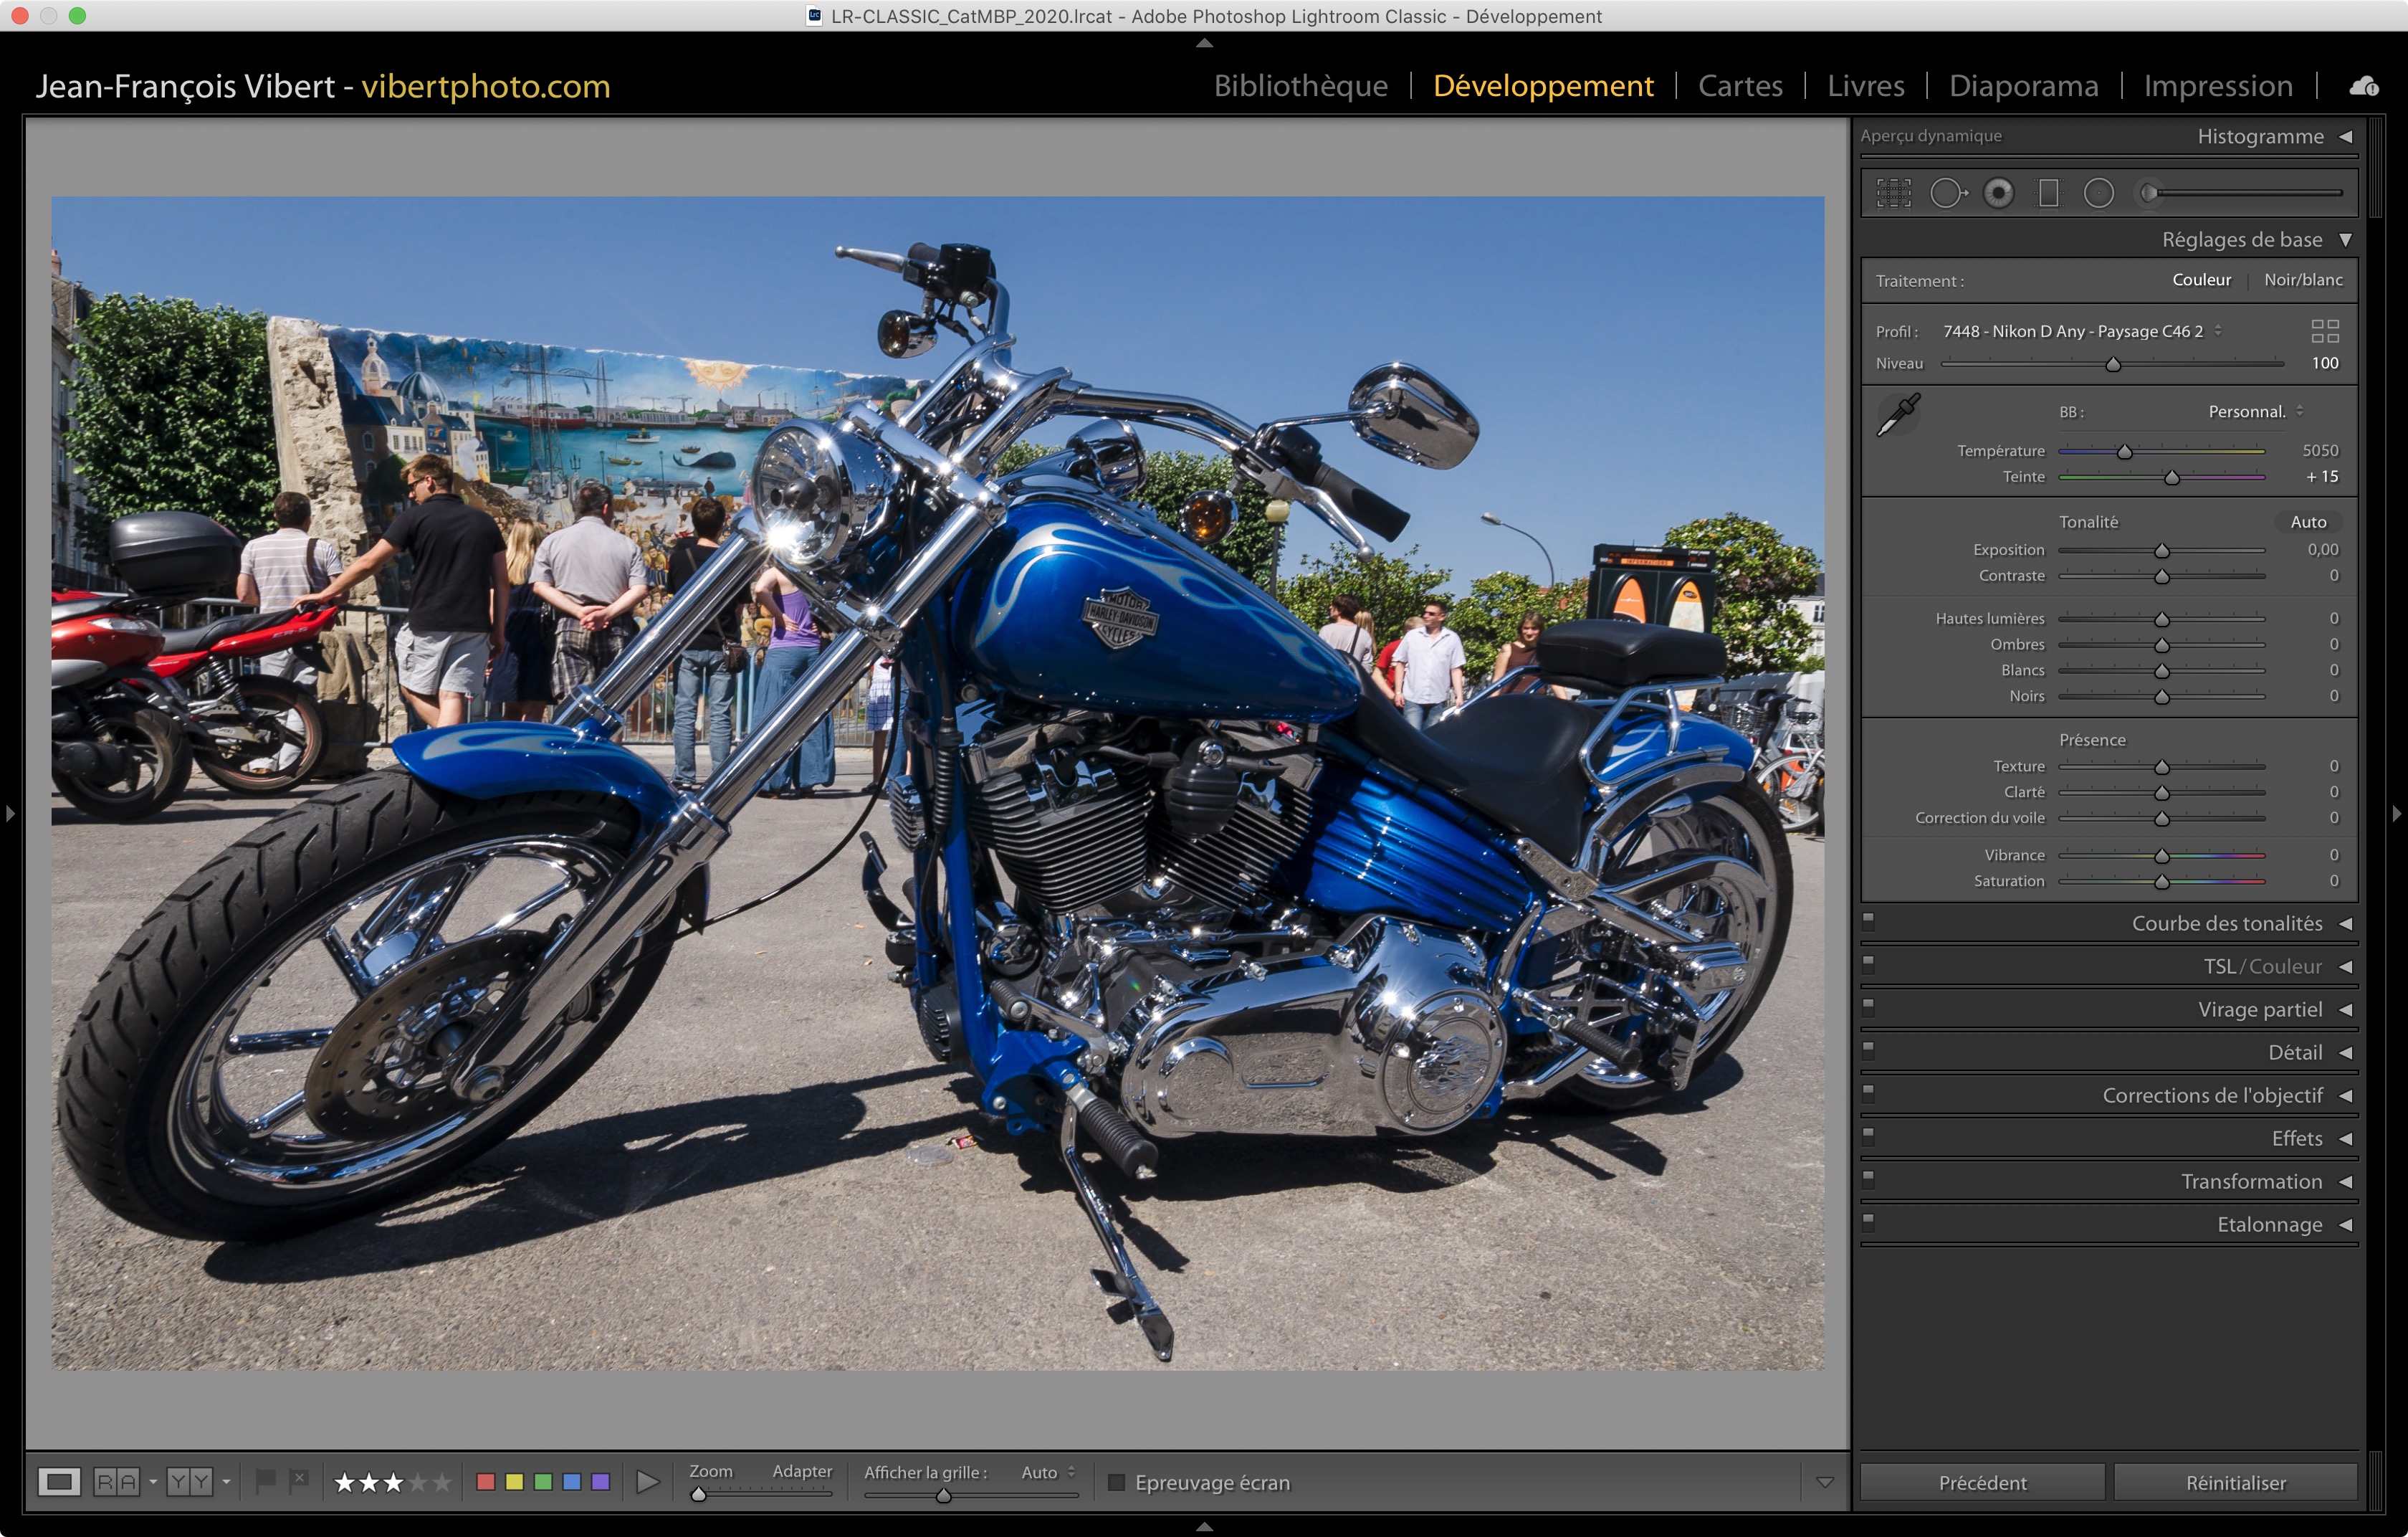Enable the Epreuvage écran checkbox

click(1117, 1482)
